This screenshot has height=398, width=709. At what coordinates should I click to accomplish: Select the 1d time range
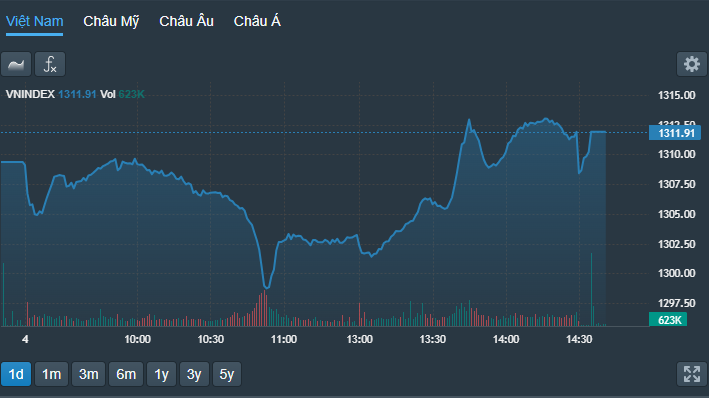16,374
